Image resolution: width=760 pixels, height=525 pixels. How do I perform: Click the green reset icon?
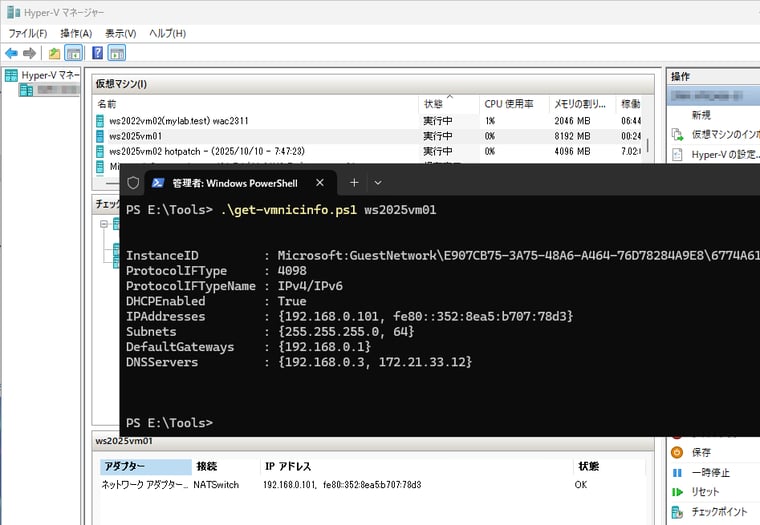tap(677, 492)
